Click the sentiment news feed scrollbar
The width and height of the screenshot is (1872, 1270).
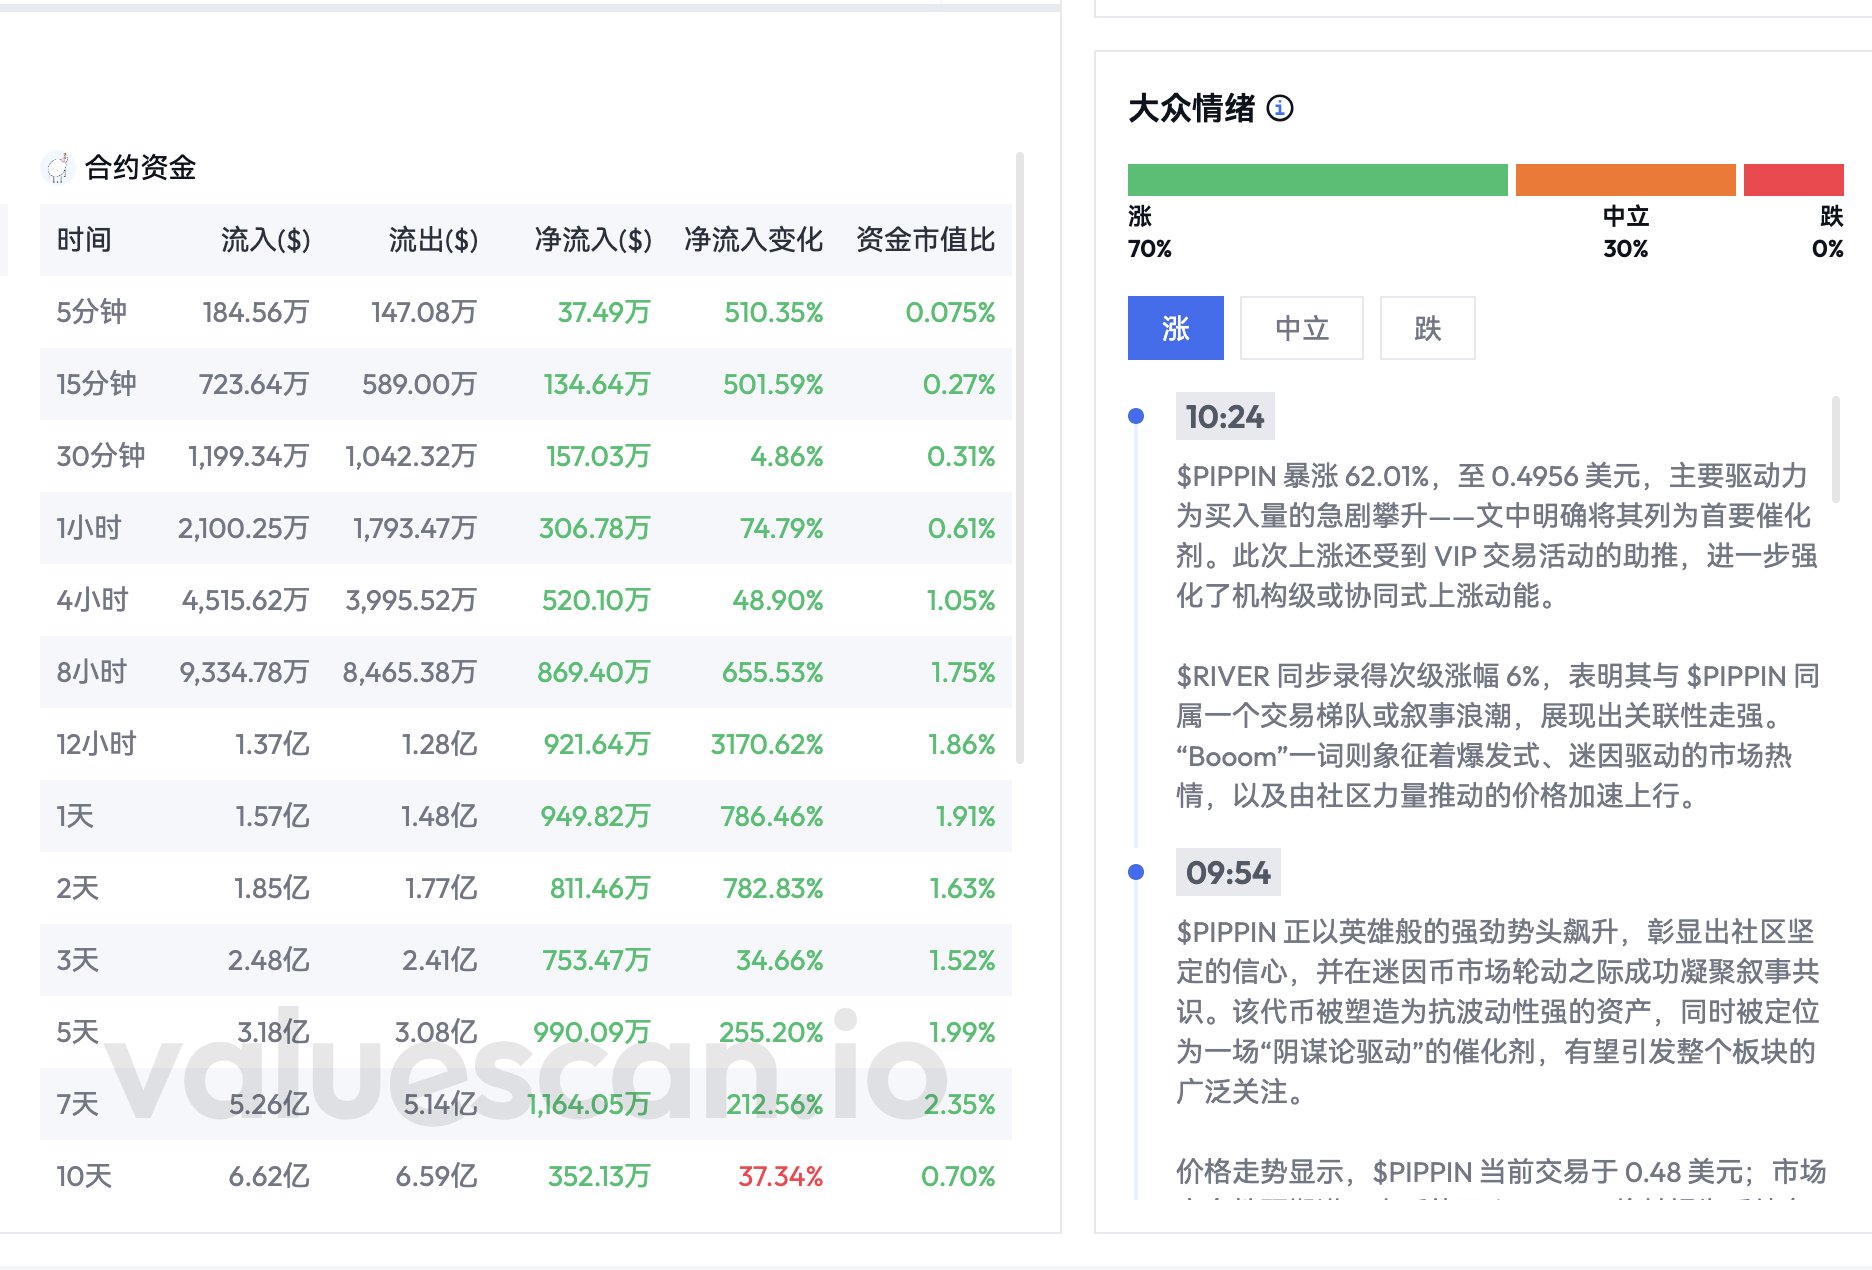[x=1836, y=450]
